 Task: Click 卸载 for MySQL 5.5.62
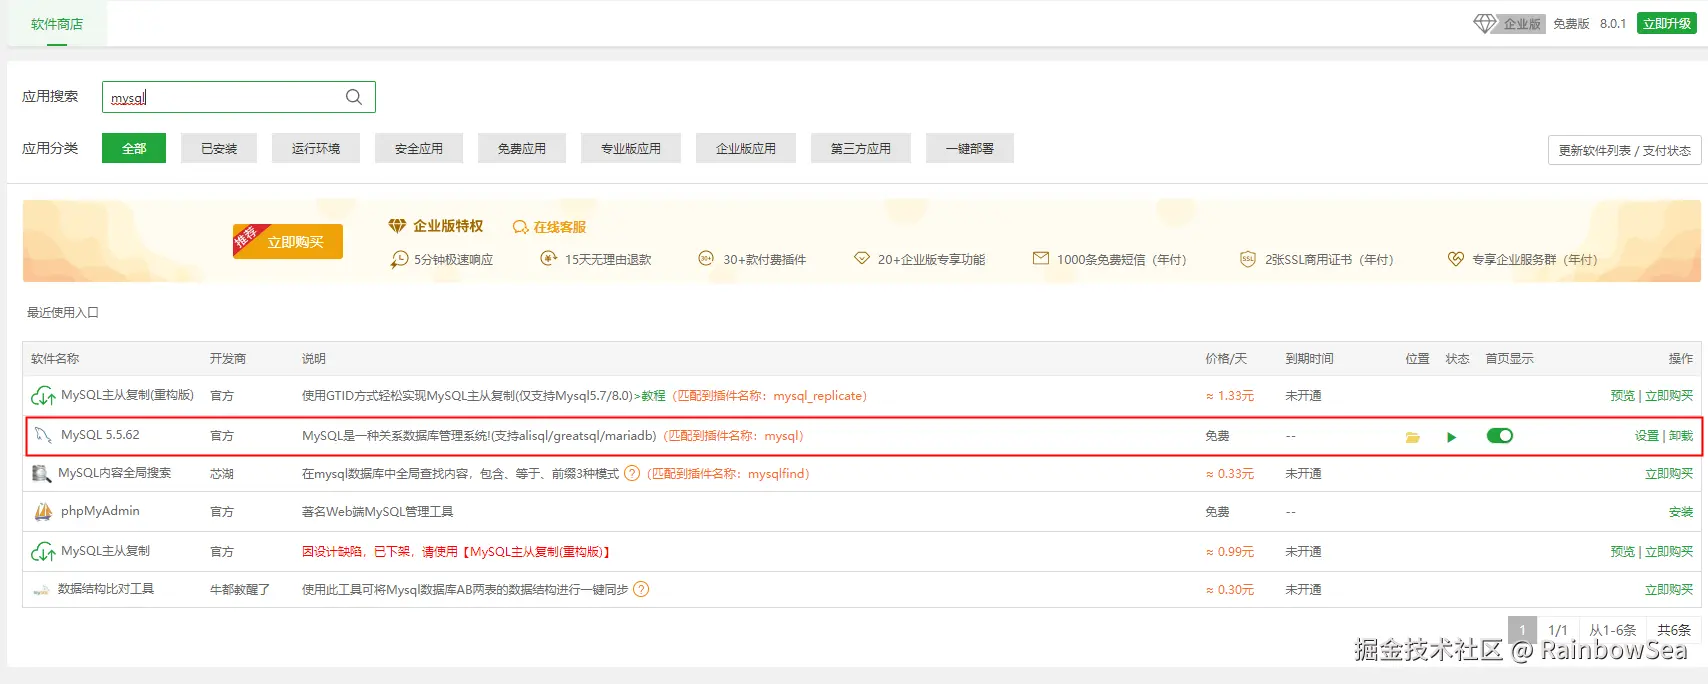click(1681, 436)
